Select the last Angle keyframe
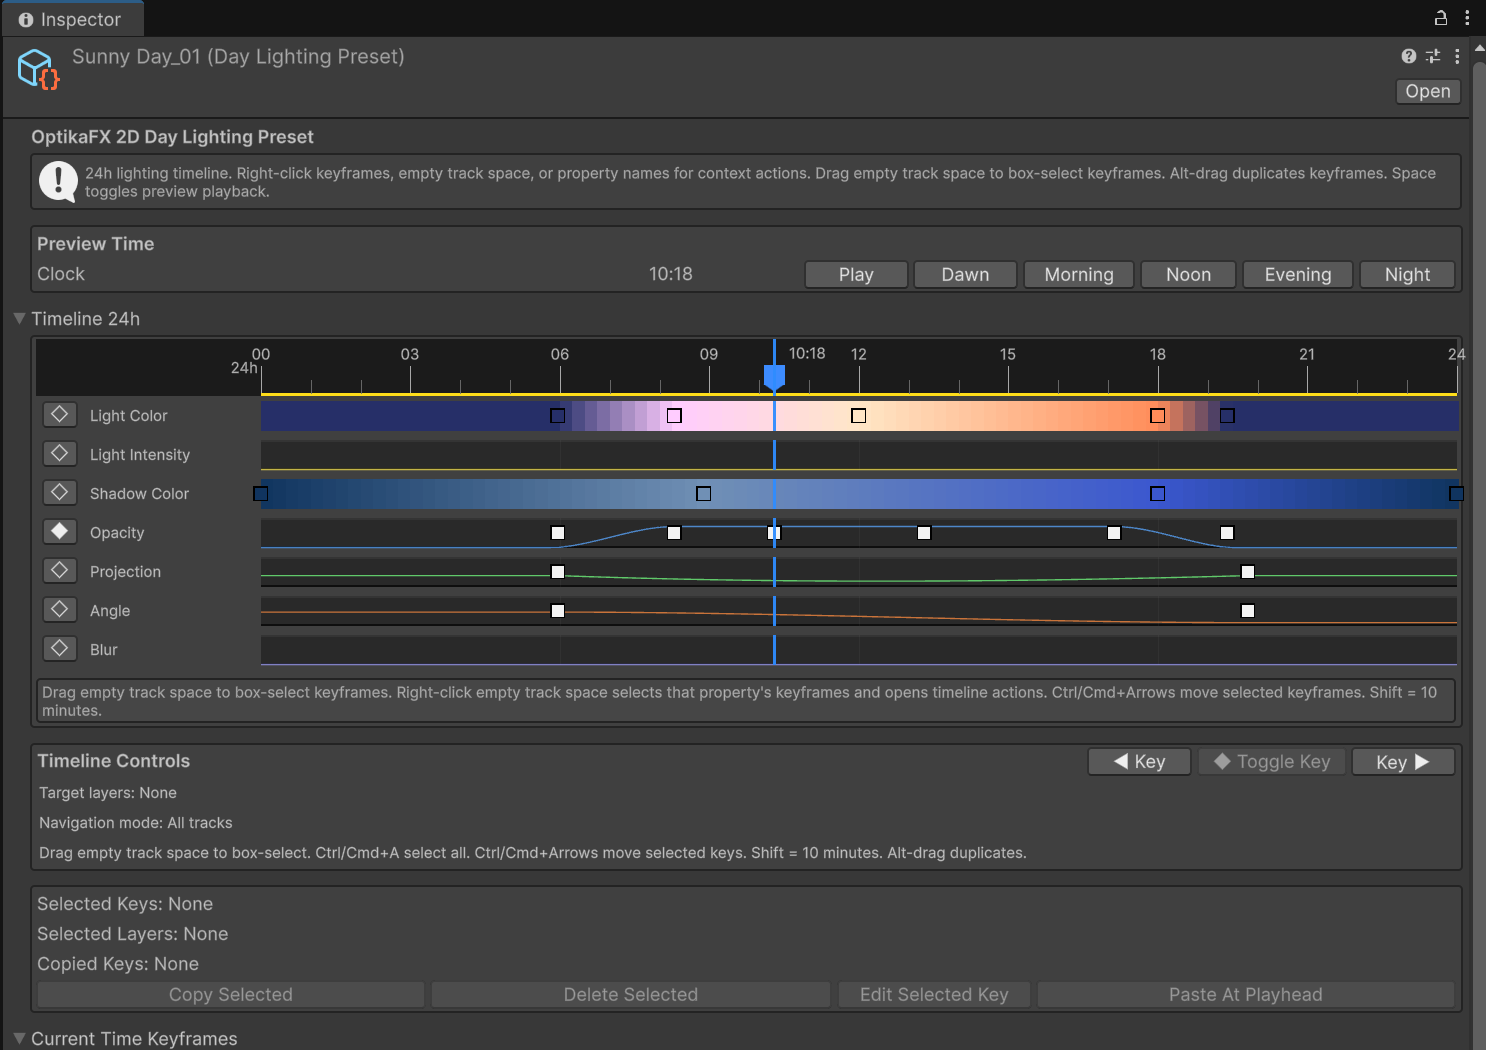The image size is (1486, 1050). (x=1248, y=611)
